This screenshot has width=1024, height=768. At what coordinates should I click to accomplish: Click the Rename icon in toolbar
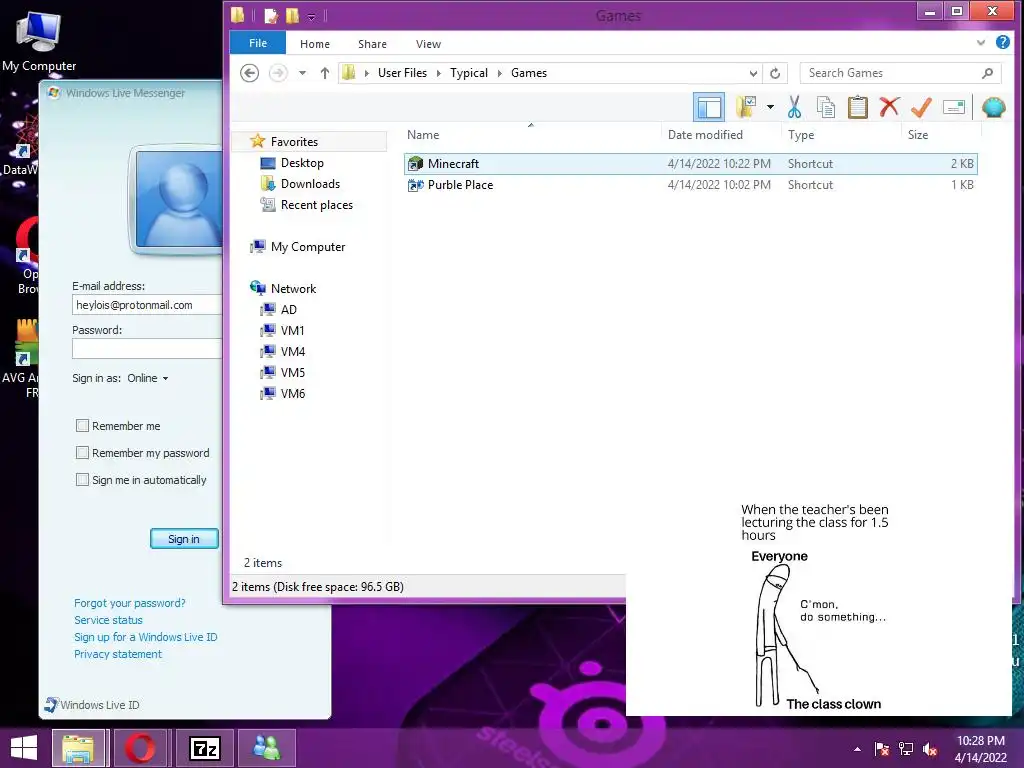tap(953, 107)
